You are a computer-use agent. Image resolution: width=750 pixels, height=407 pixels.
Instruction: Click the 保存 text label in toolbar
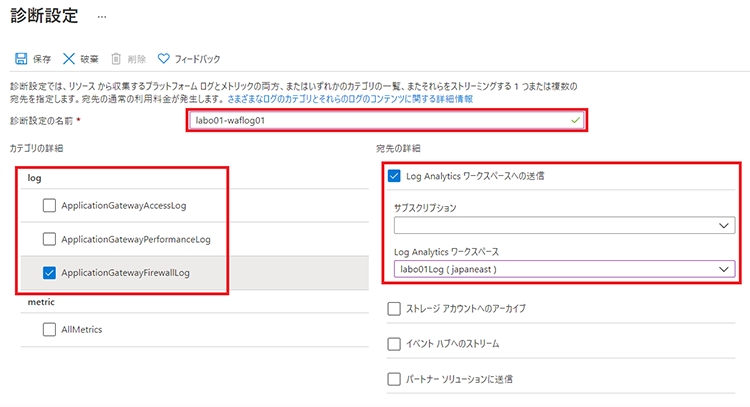[42, 59]
